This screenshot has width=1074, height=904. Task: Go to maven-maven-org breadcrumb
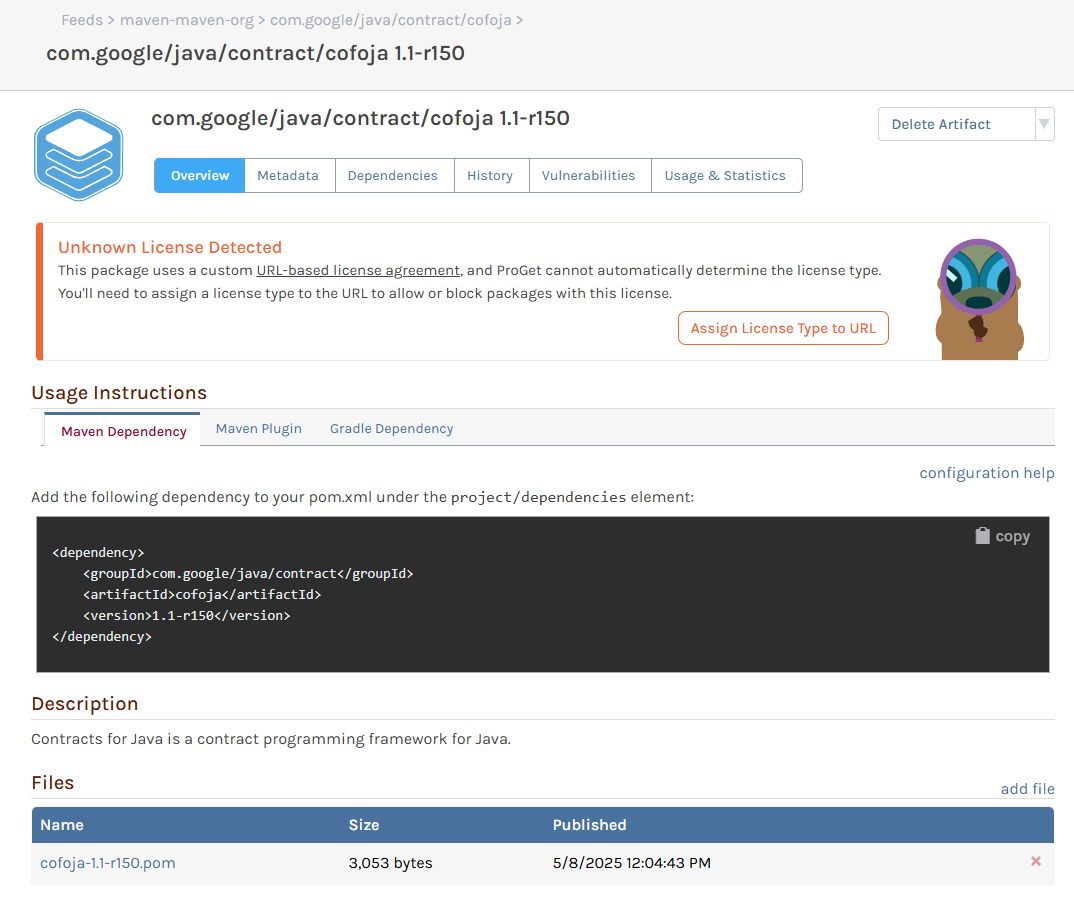click(x=186, y=20)
